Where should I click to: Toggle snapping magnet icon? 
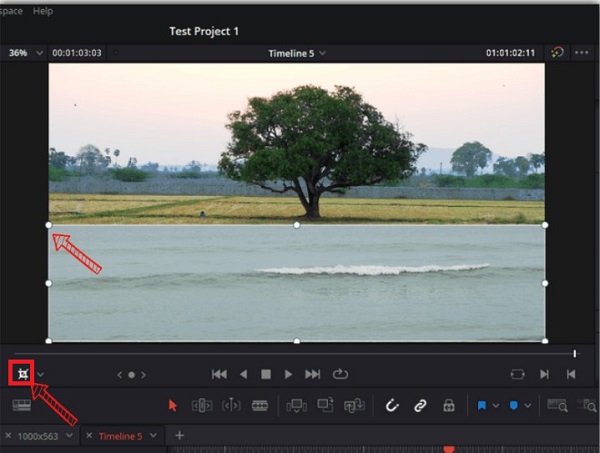coord(392,406)
